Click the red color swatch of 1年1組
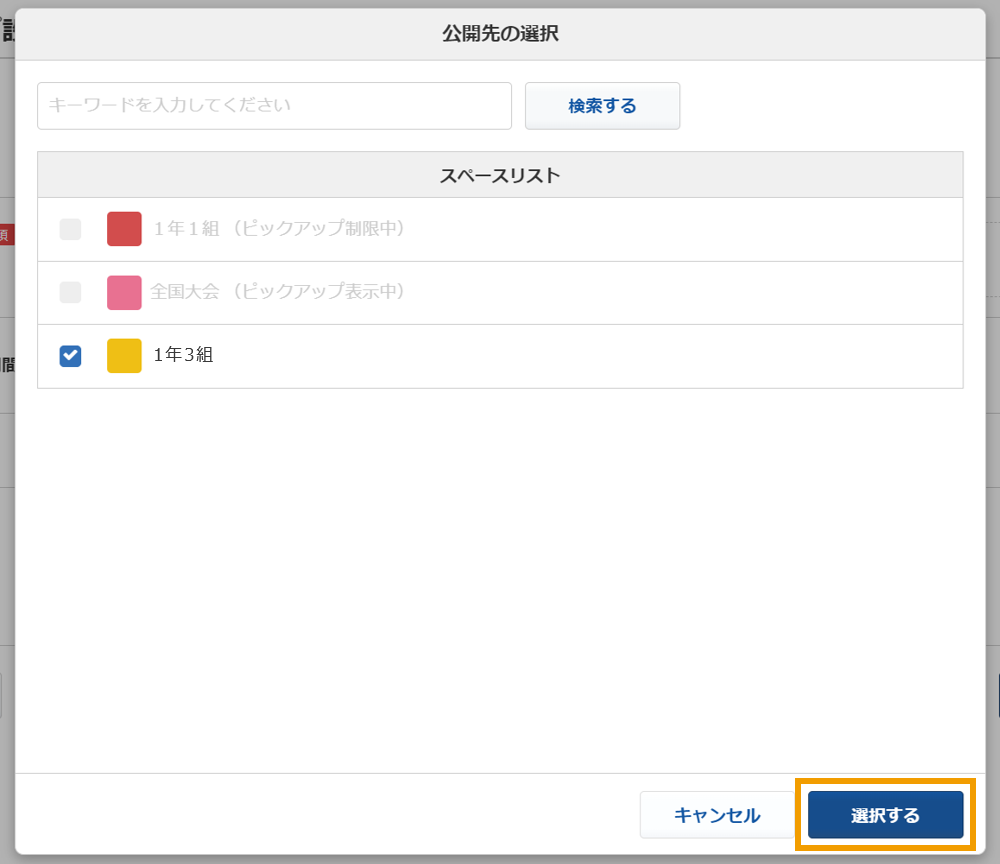Screen dimensions: 1000x864 point(124,229)
